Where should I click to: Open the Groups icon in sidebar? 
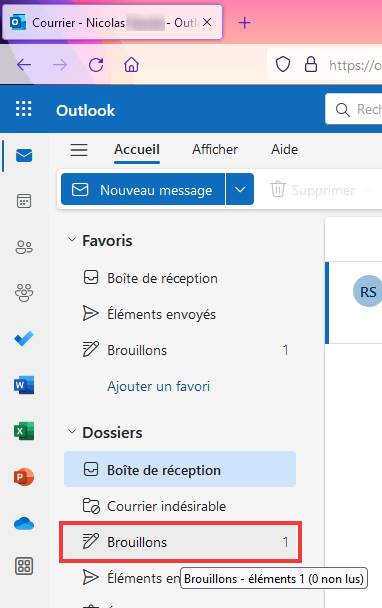[x=24, y=293]
